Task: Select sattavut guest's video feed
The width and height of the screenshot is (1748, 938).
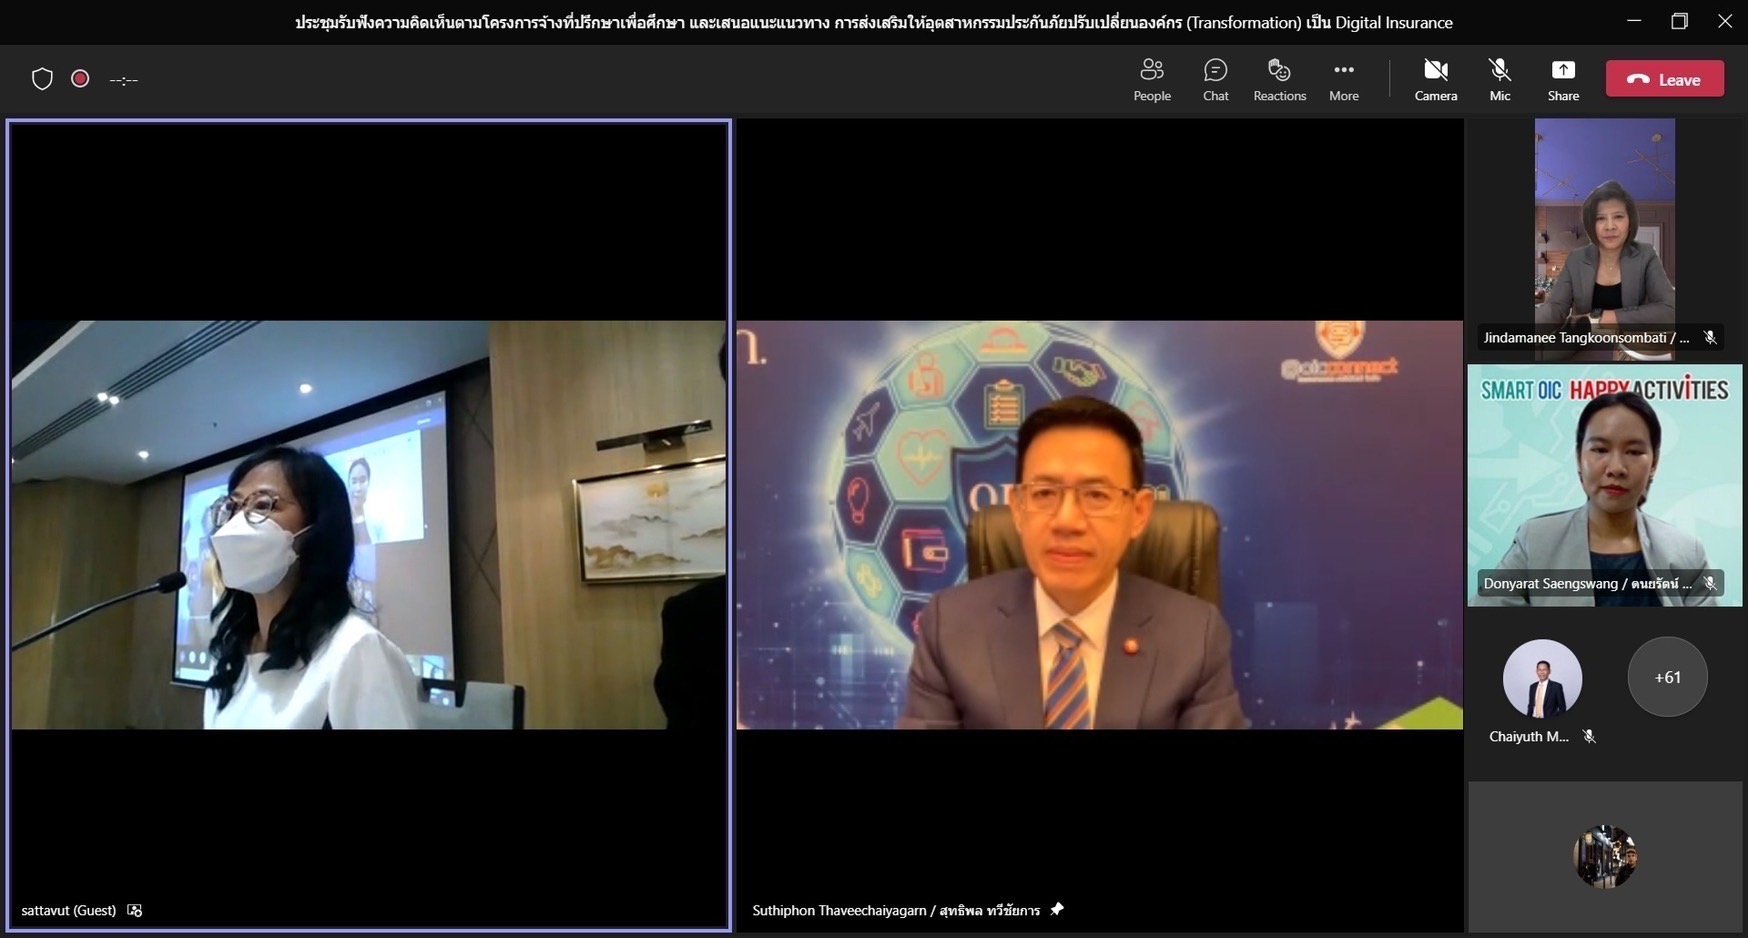Action: click(x=368, y=525)
